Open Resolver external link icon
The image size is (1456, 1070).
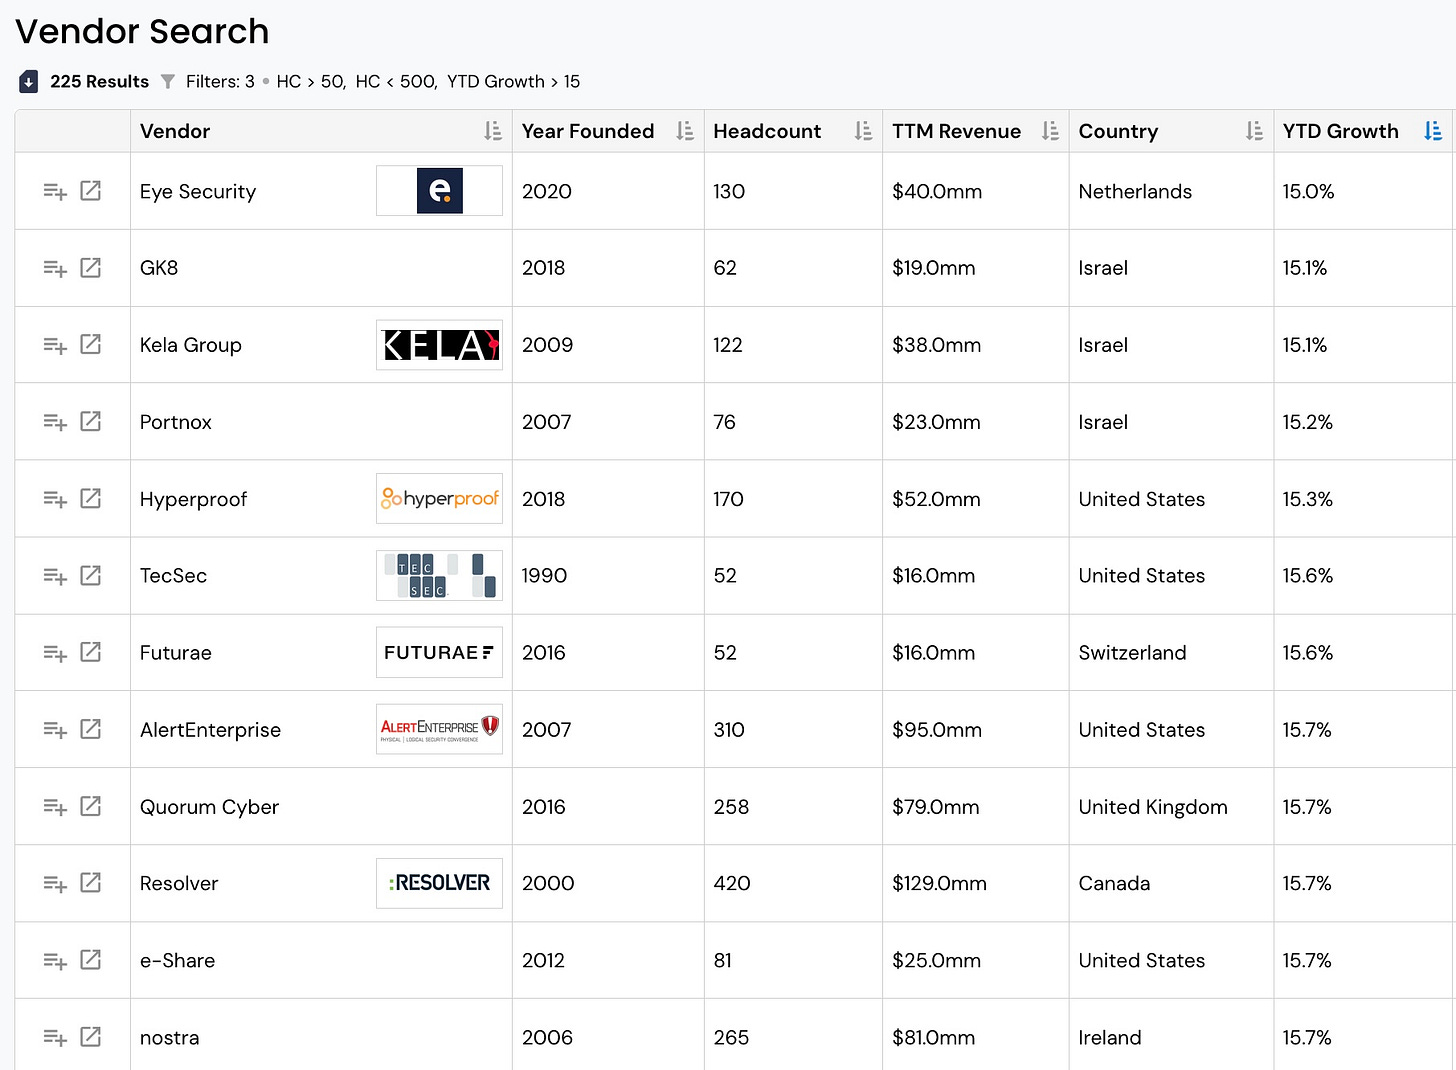tap(91, 883)
